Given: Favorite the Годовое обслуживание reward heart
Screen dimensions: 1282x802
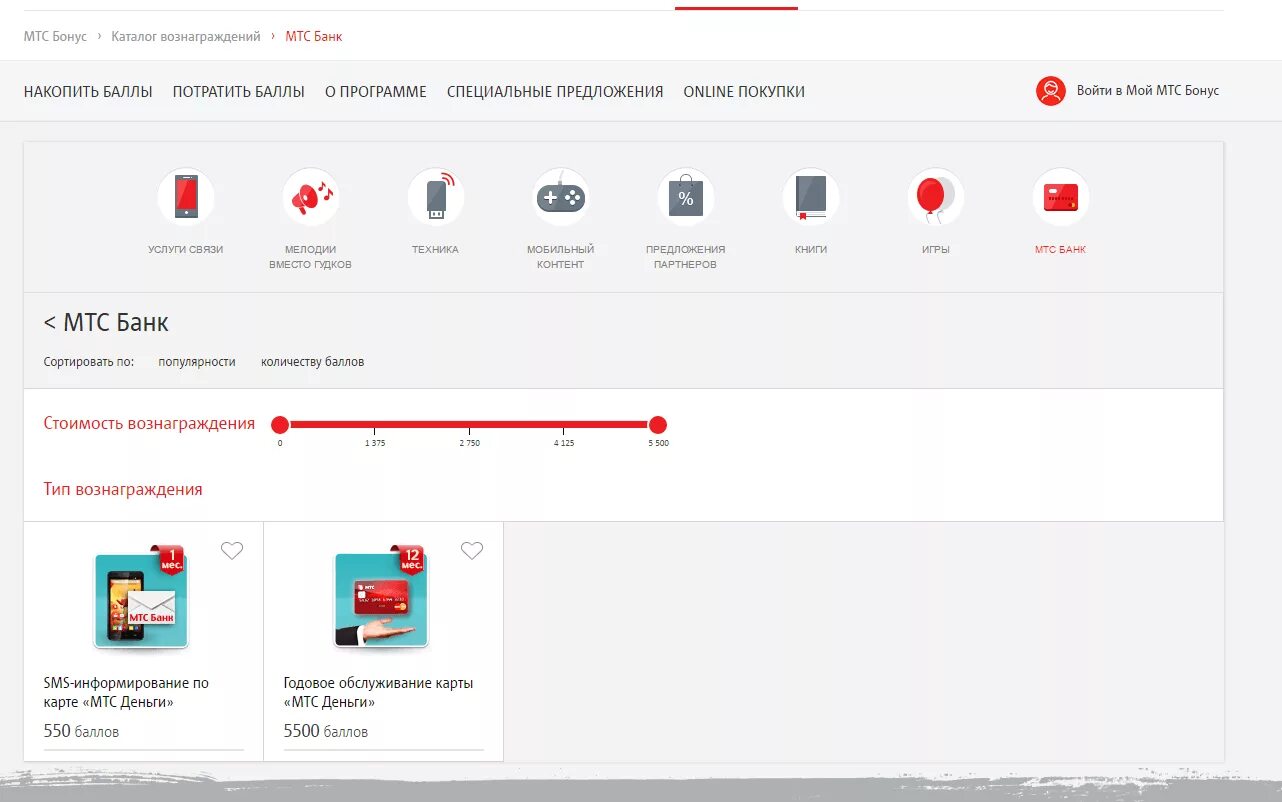Looking at the screenshot, I should [472, 550].
